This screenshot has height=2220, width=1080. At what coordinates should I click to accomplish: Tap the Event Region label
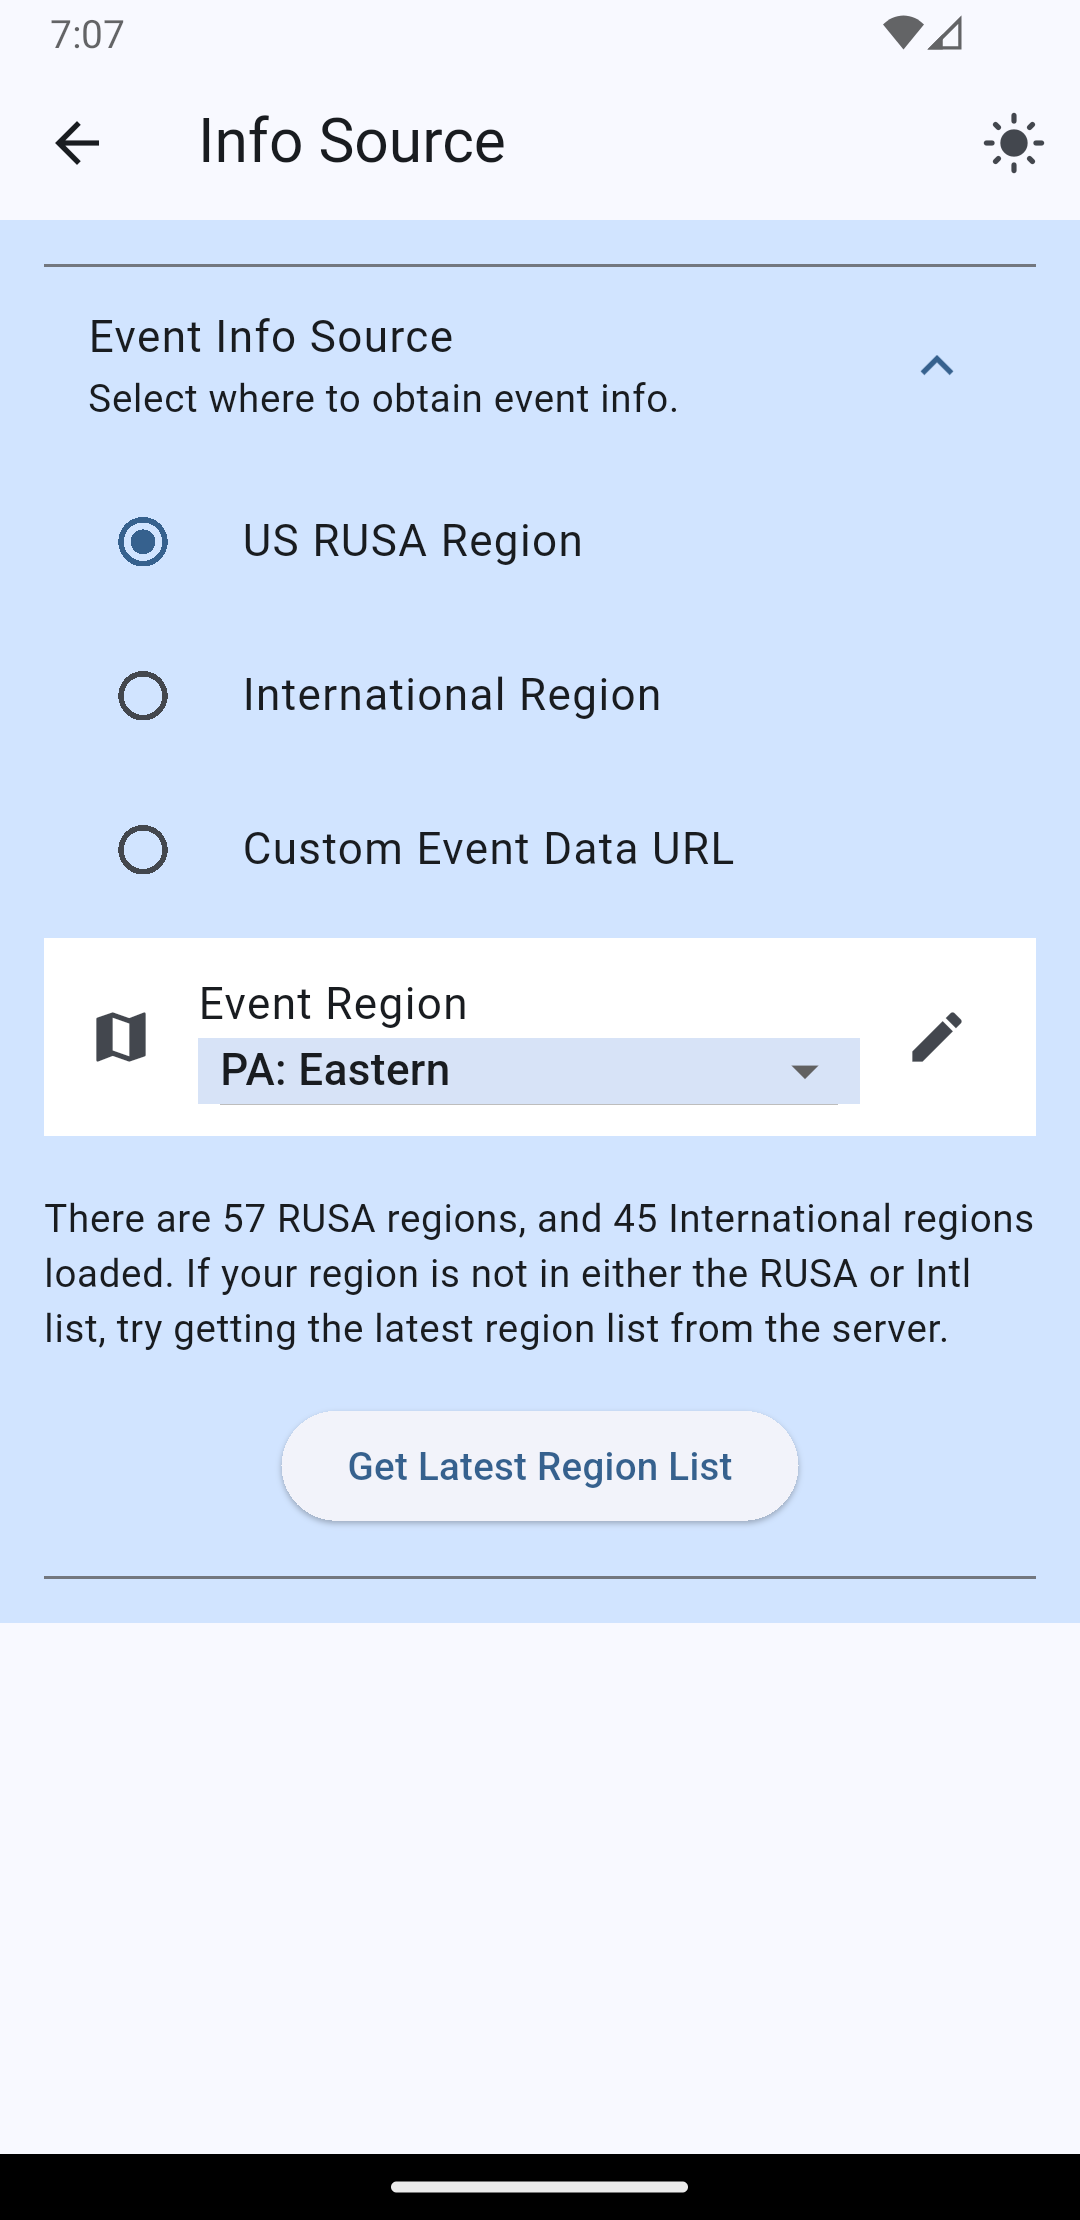coord(333,1004)
